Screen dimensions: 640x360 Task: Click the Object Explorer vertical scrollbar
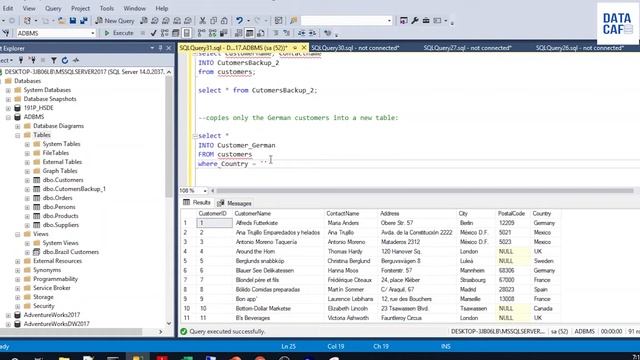click(169, 137)
